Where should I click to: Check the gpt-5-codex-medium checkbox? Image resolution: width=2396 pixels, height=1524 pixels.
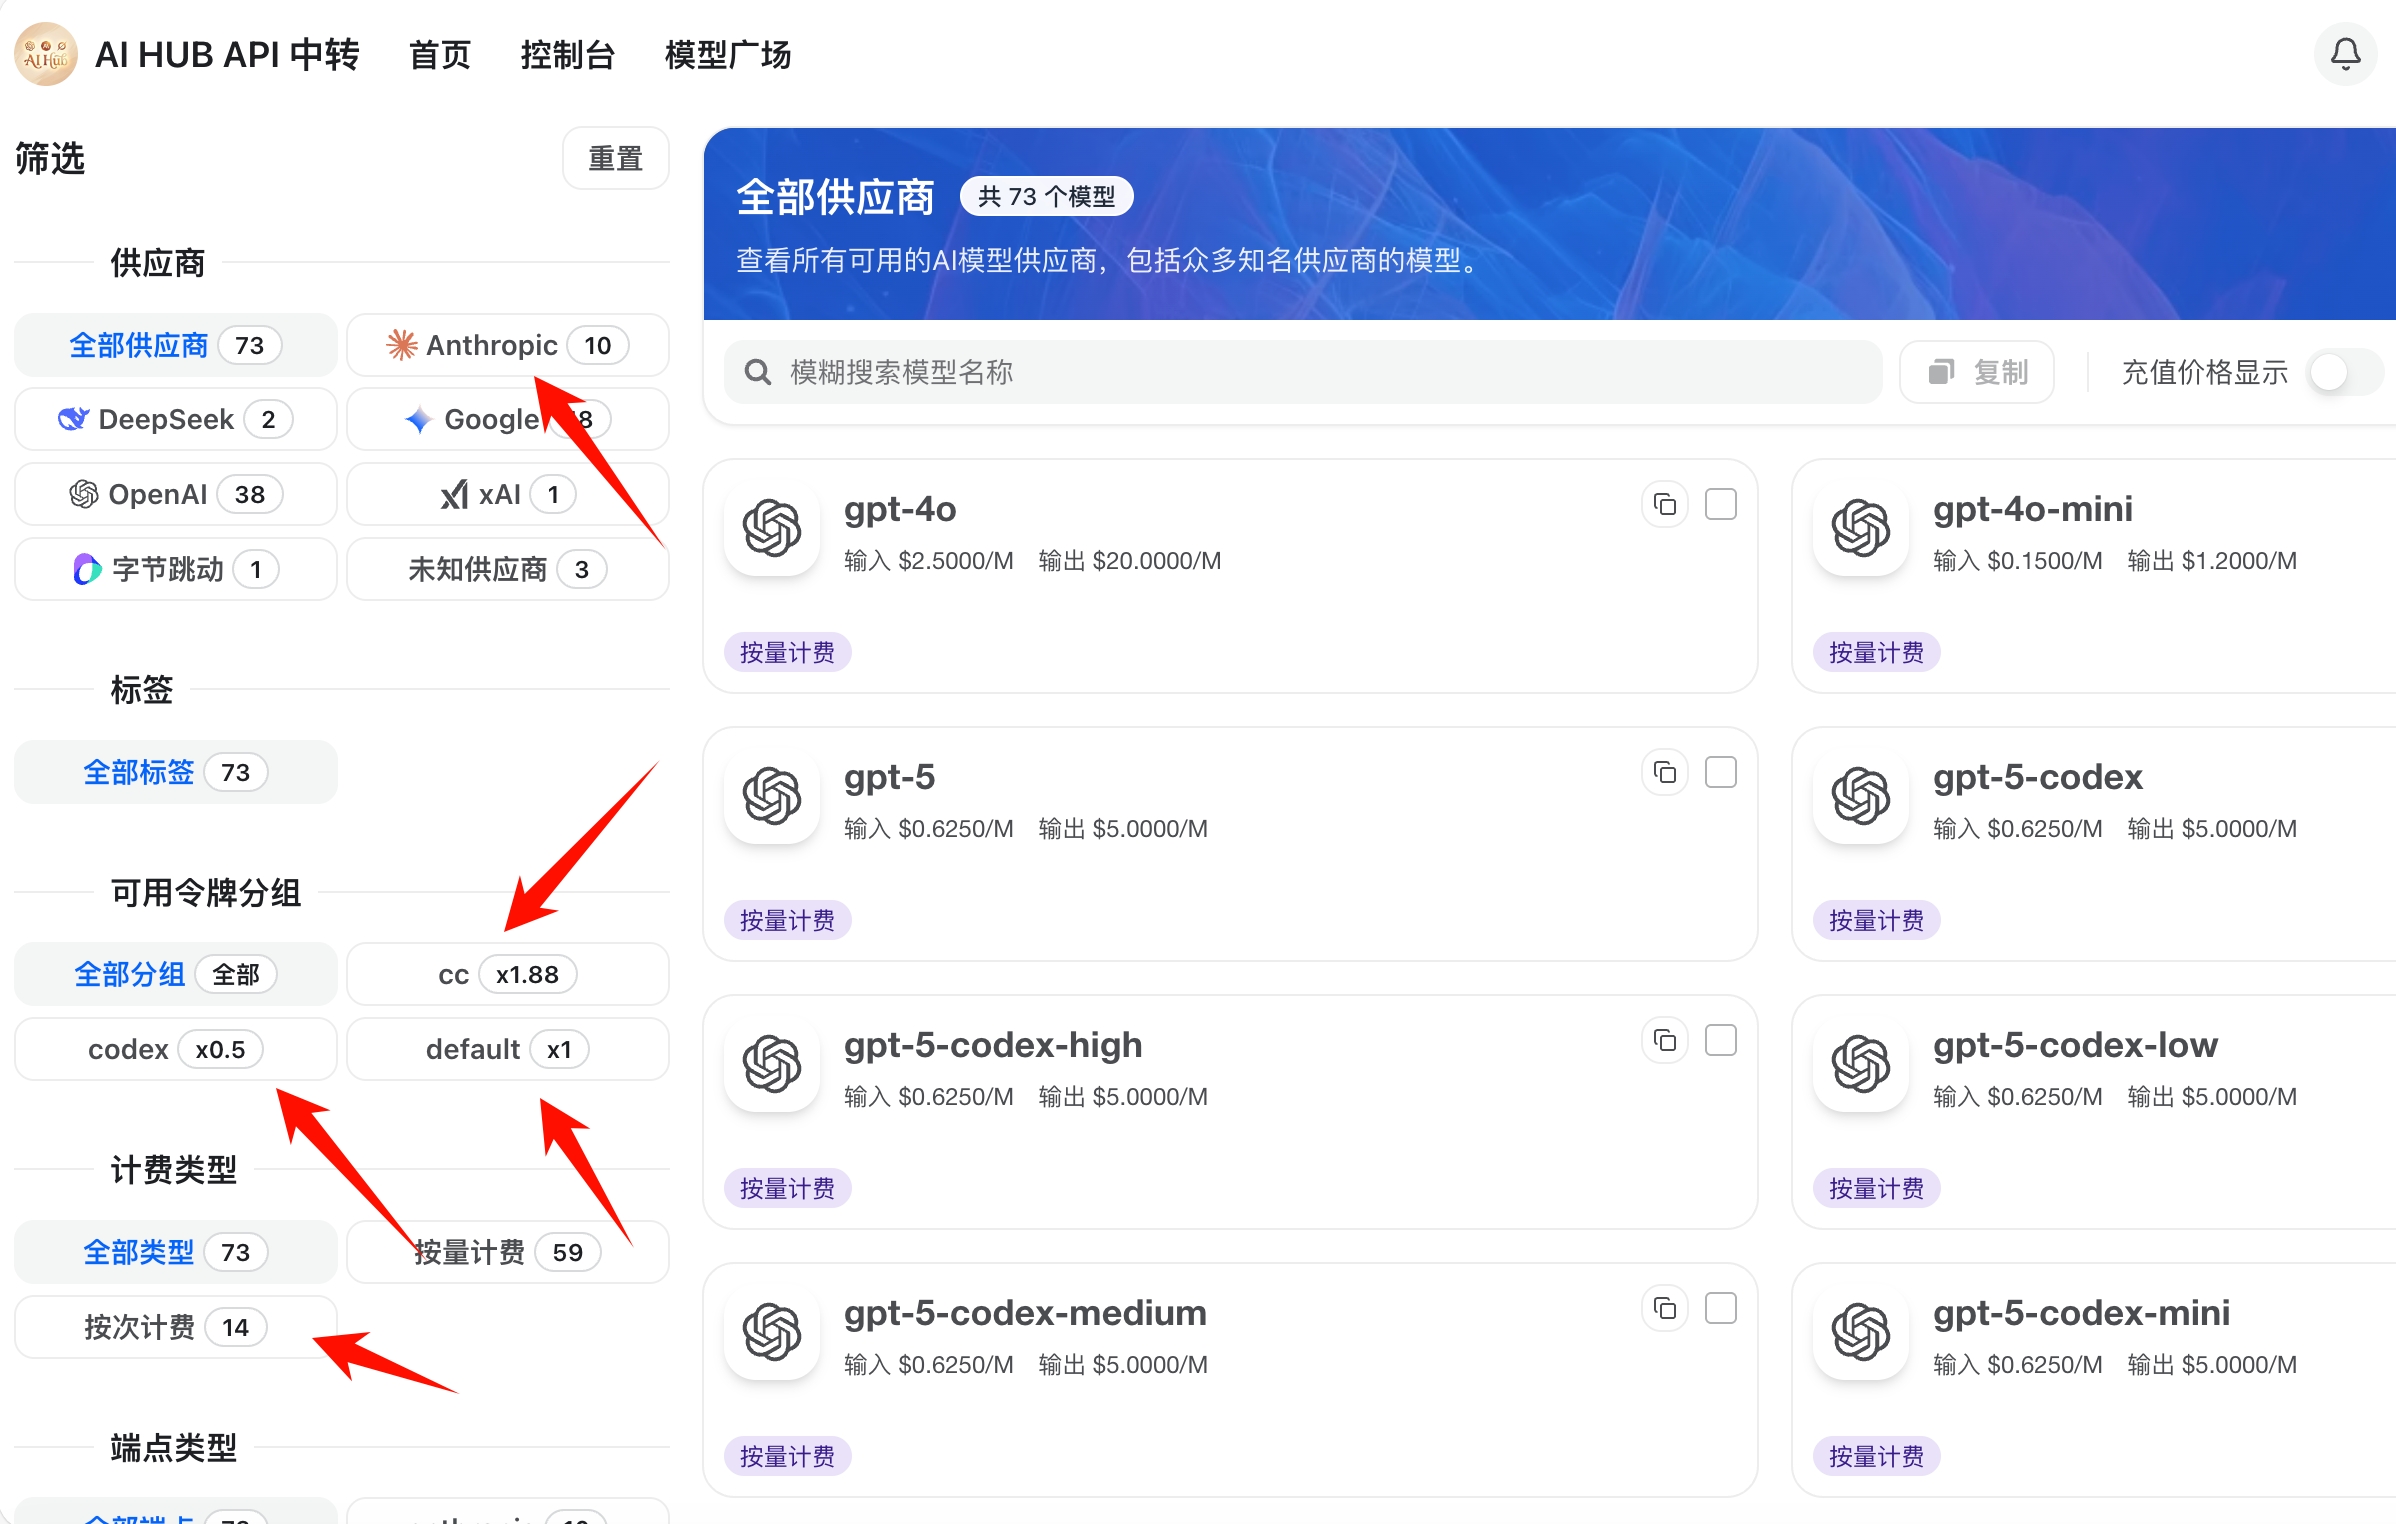point(1720,1309)
